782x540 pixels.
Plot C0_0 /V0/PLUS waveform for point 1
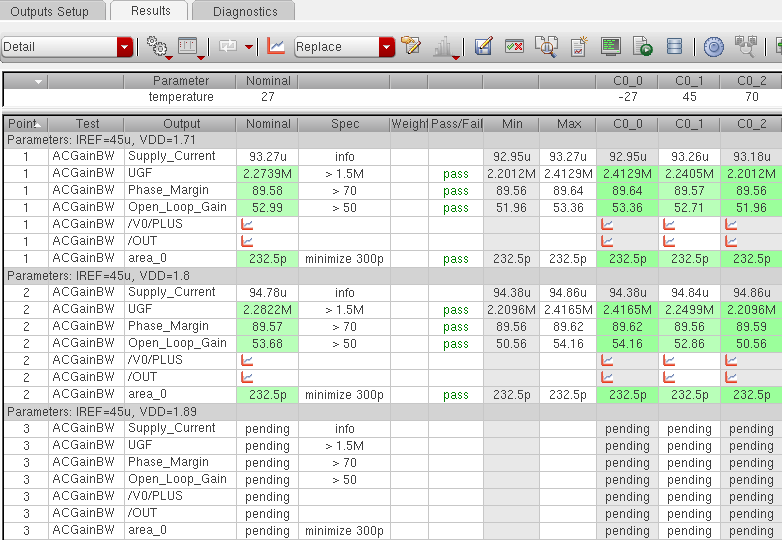point(607,225)
